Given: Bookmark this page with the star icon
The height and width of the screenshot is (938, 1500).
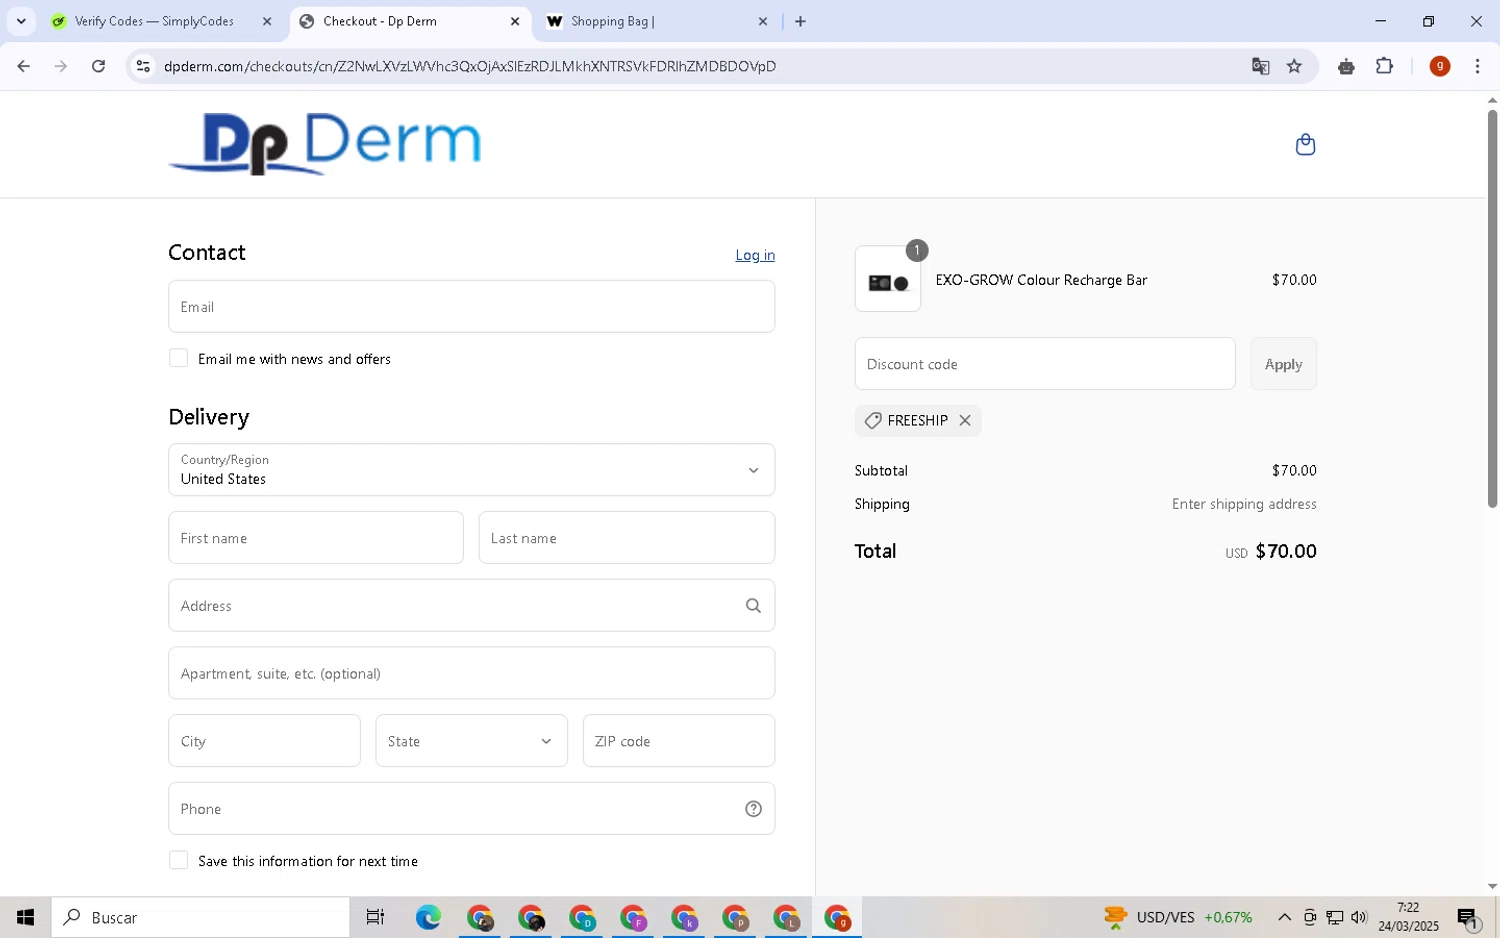Looking at the screenshot, I should 1294,66.
